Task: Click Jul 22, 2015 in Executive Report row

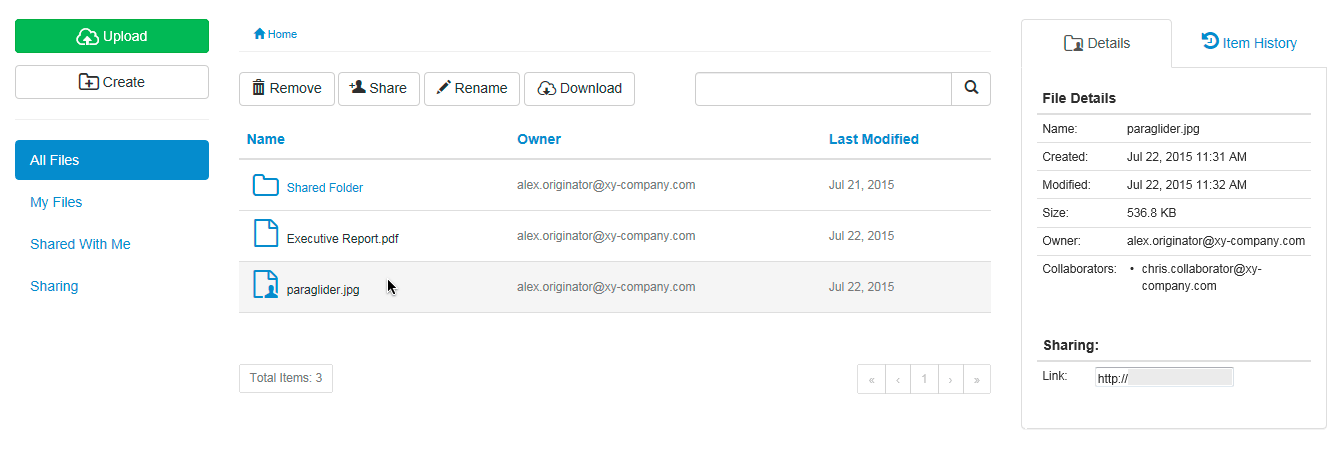Action: (x=862, y=236)
